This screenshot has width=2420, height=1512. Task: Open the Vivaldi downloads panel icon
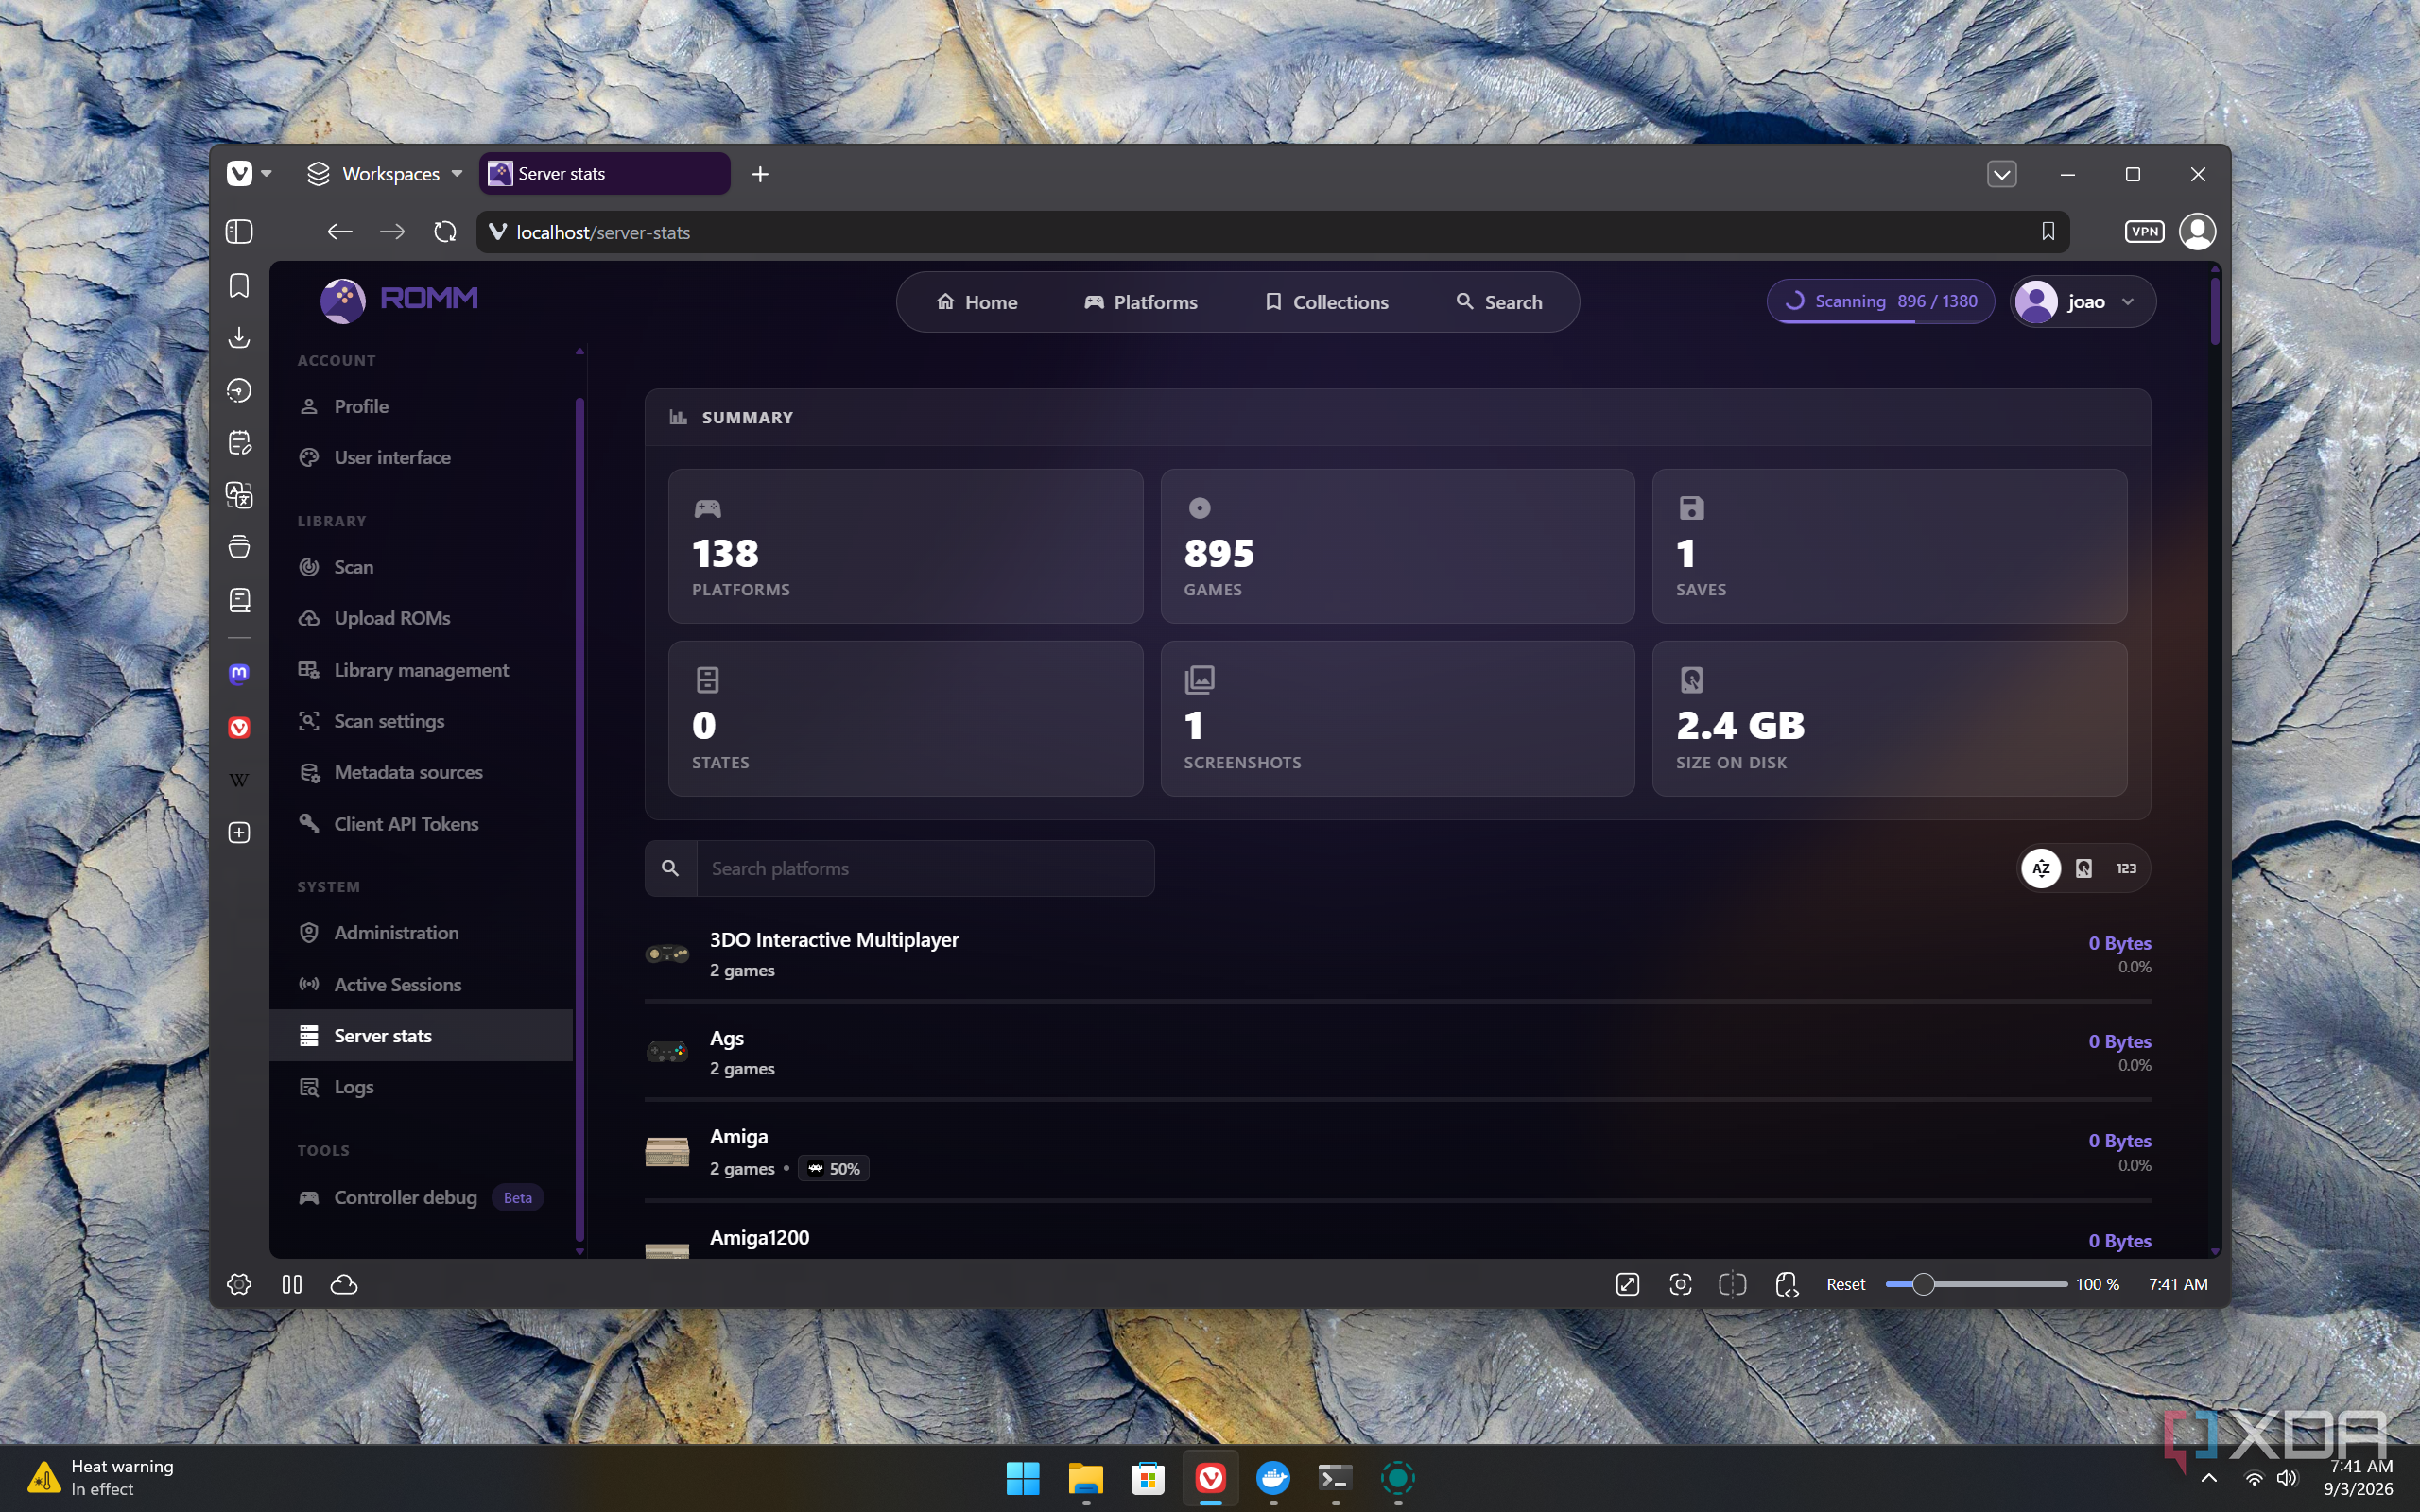click(x=239, y=338)
